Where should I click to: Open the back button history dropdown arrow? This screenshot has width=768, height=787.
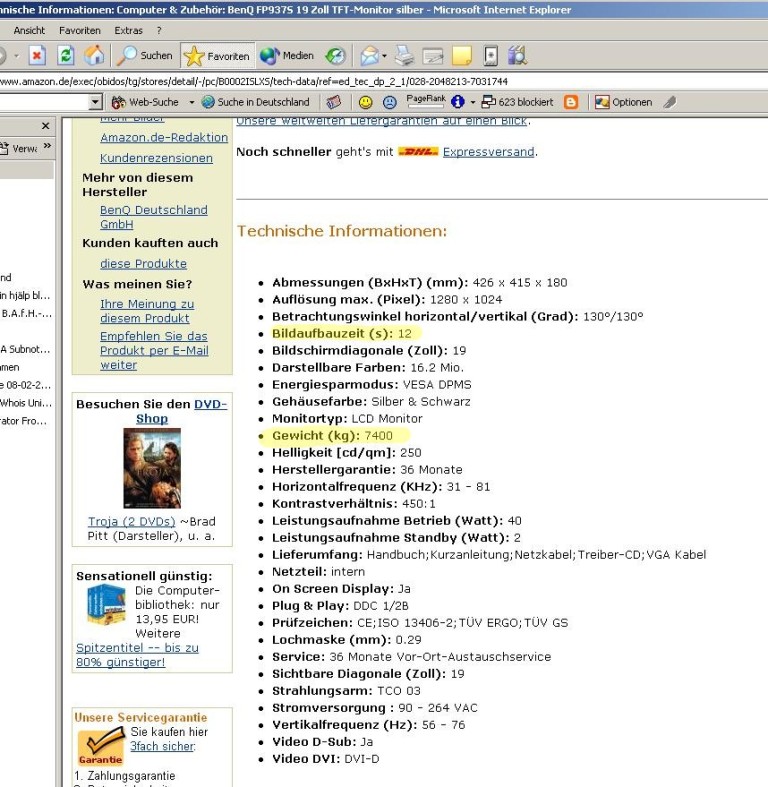(x=16, y=56)
